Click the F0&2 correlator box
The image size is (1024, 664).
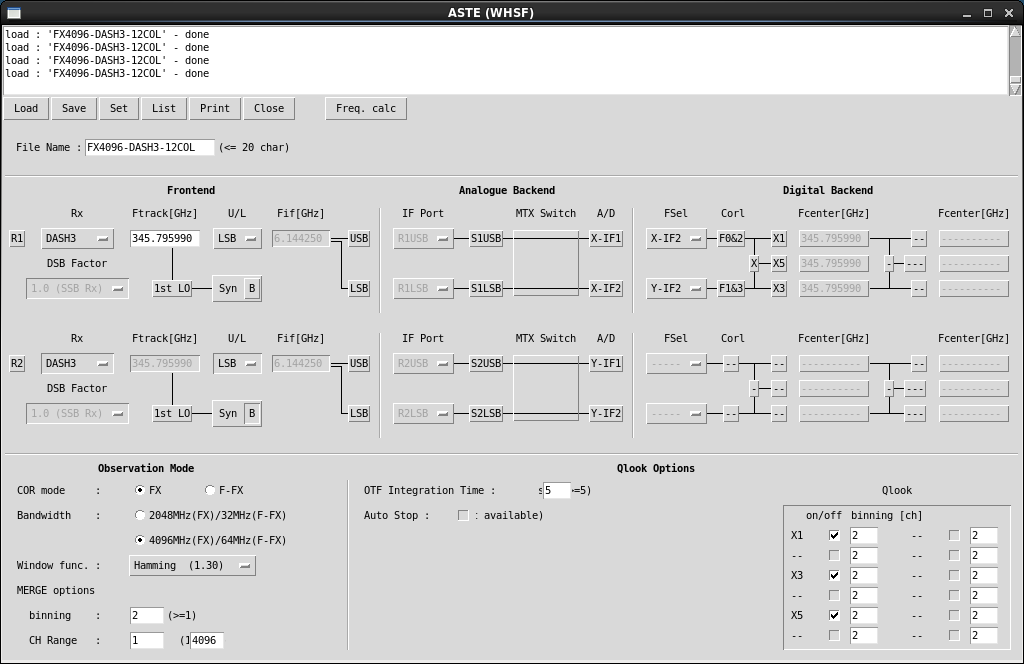click(x=731, y=238)
